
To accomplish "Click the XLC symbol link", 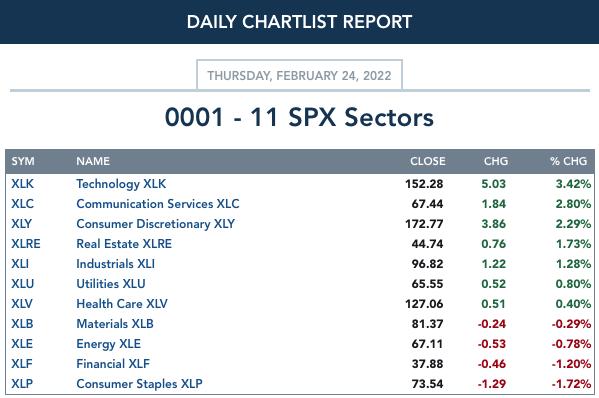I will pyautogui.click(x=23, y=204).
